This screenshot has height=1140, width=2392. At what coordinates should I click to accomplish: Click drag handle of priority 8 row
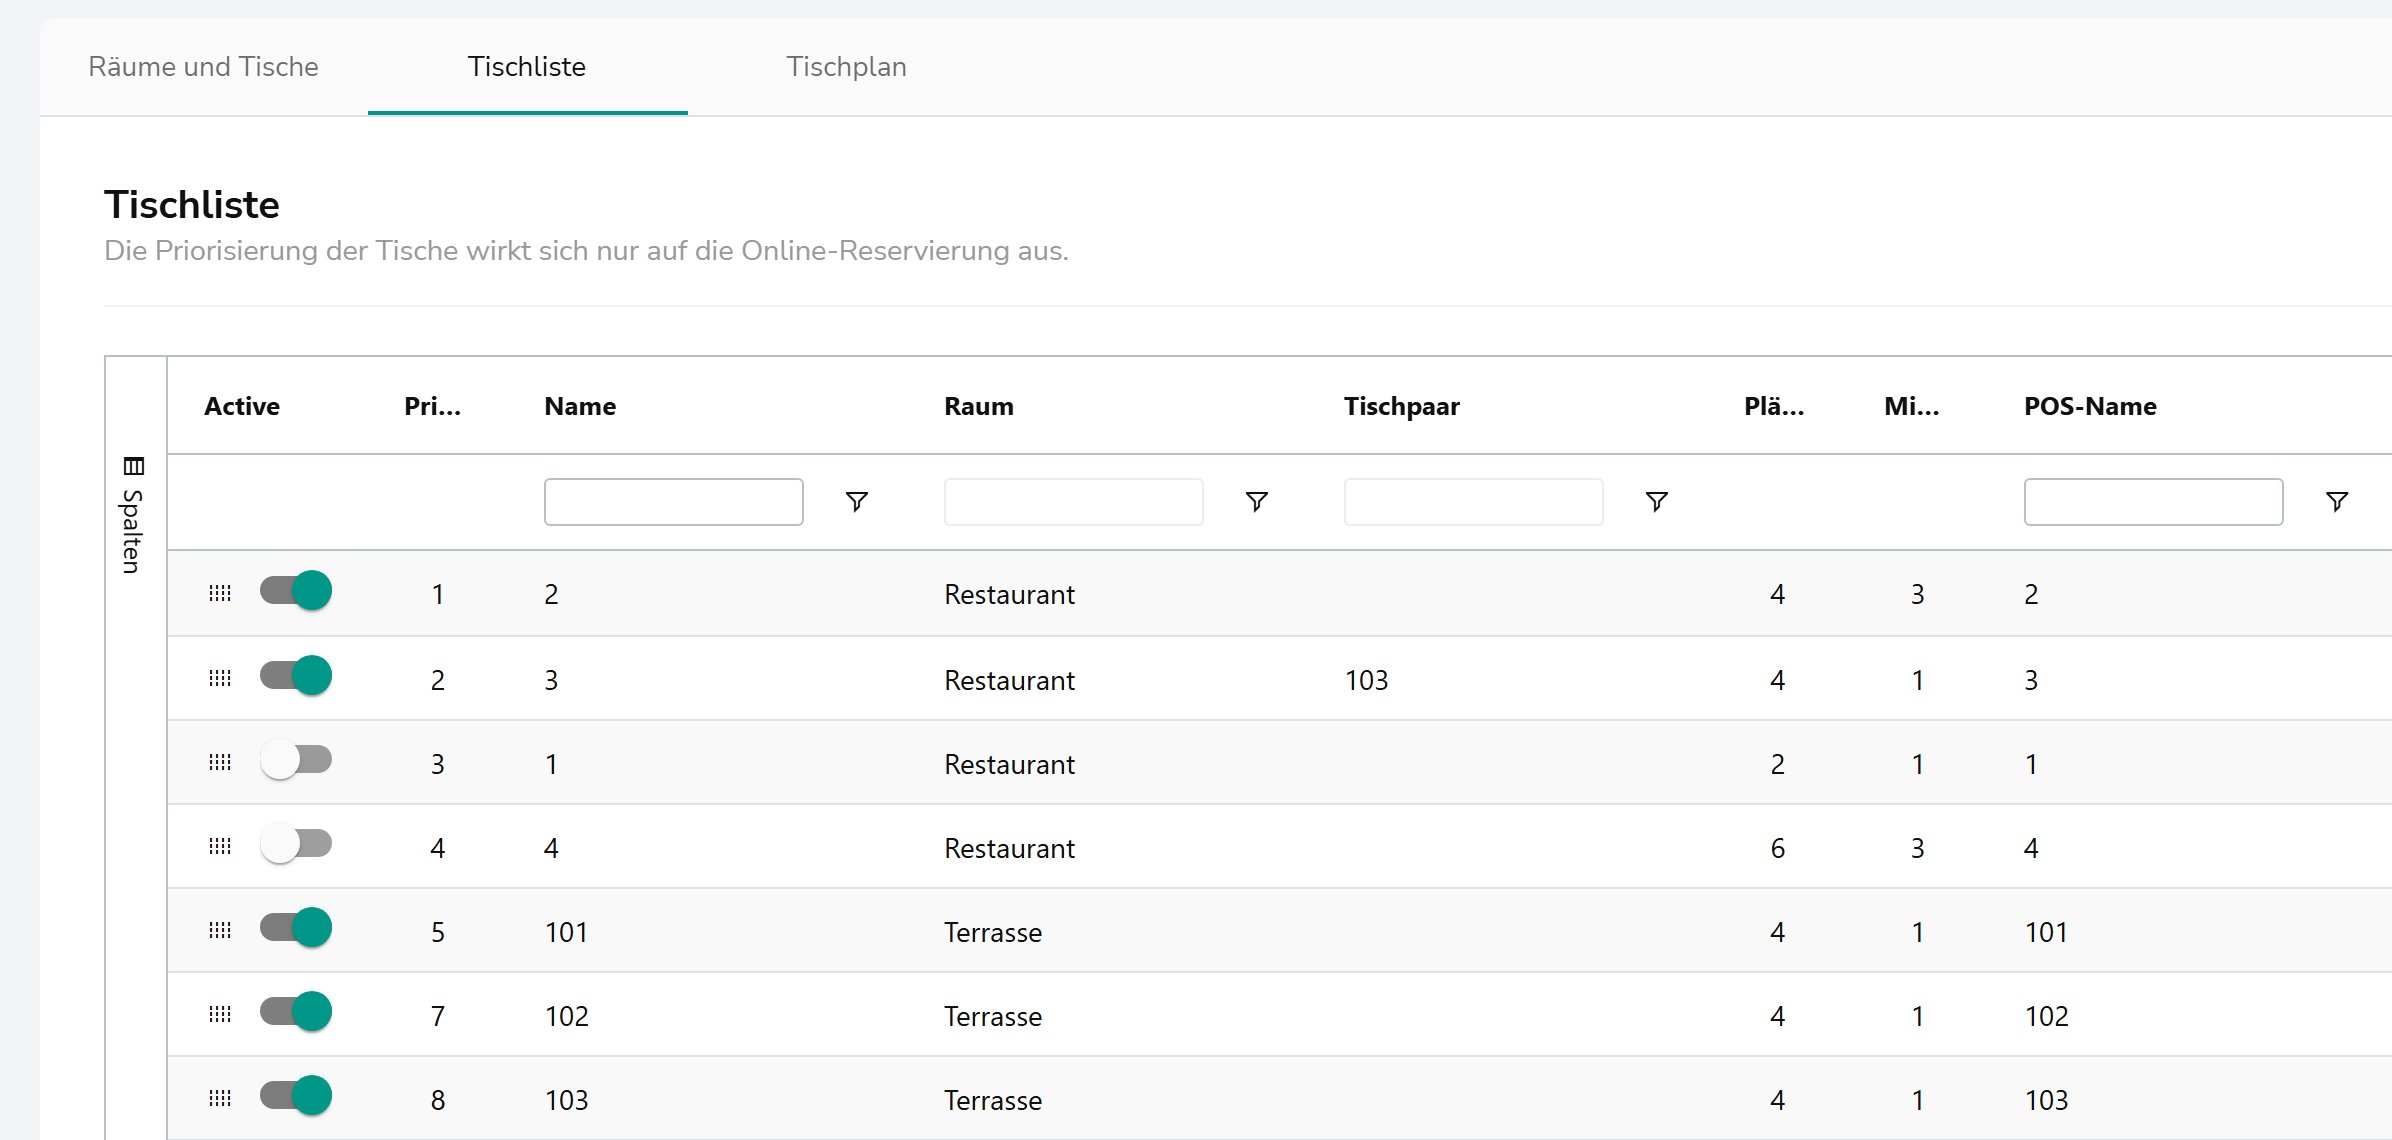point(220,1098)
